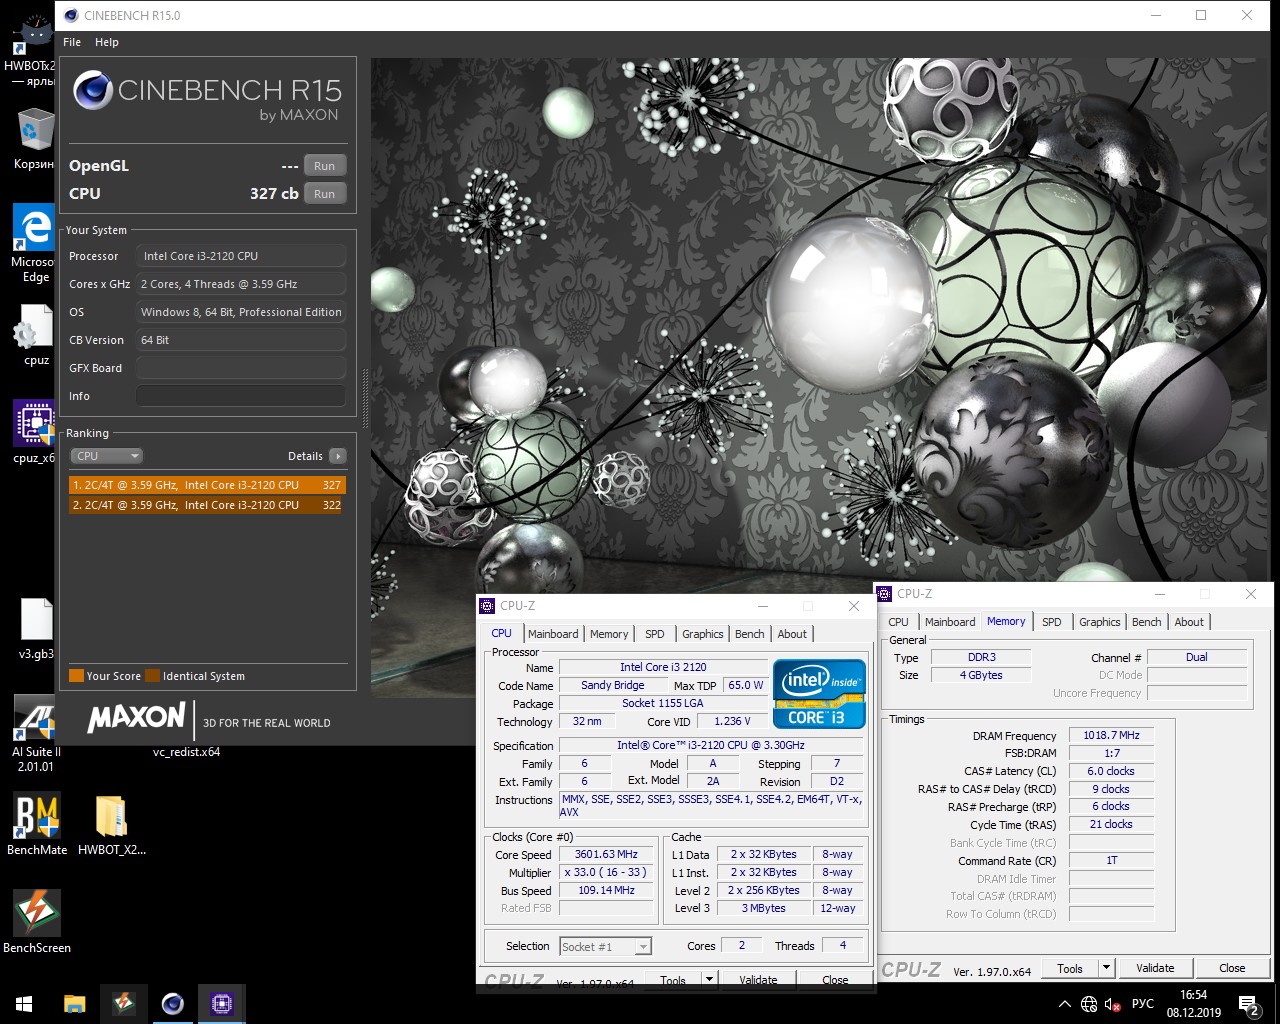
Task: Click the Cinebench title bar app icon
Action: (x=70, y=15)
